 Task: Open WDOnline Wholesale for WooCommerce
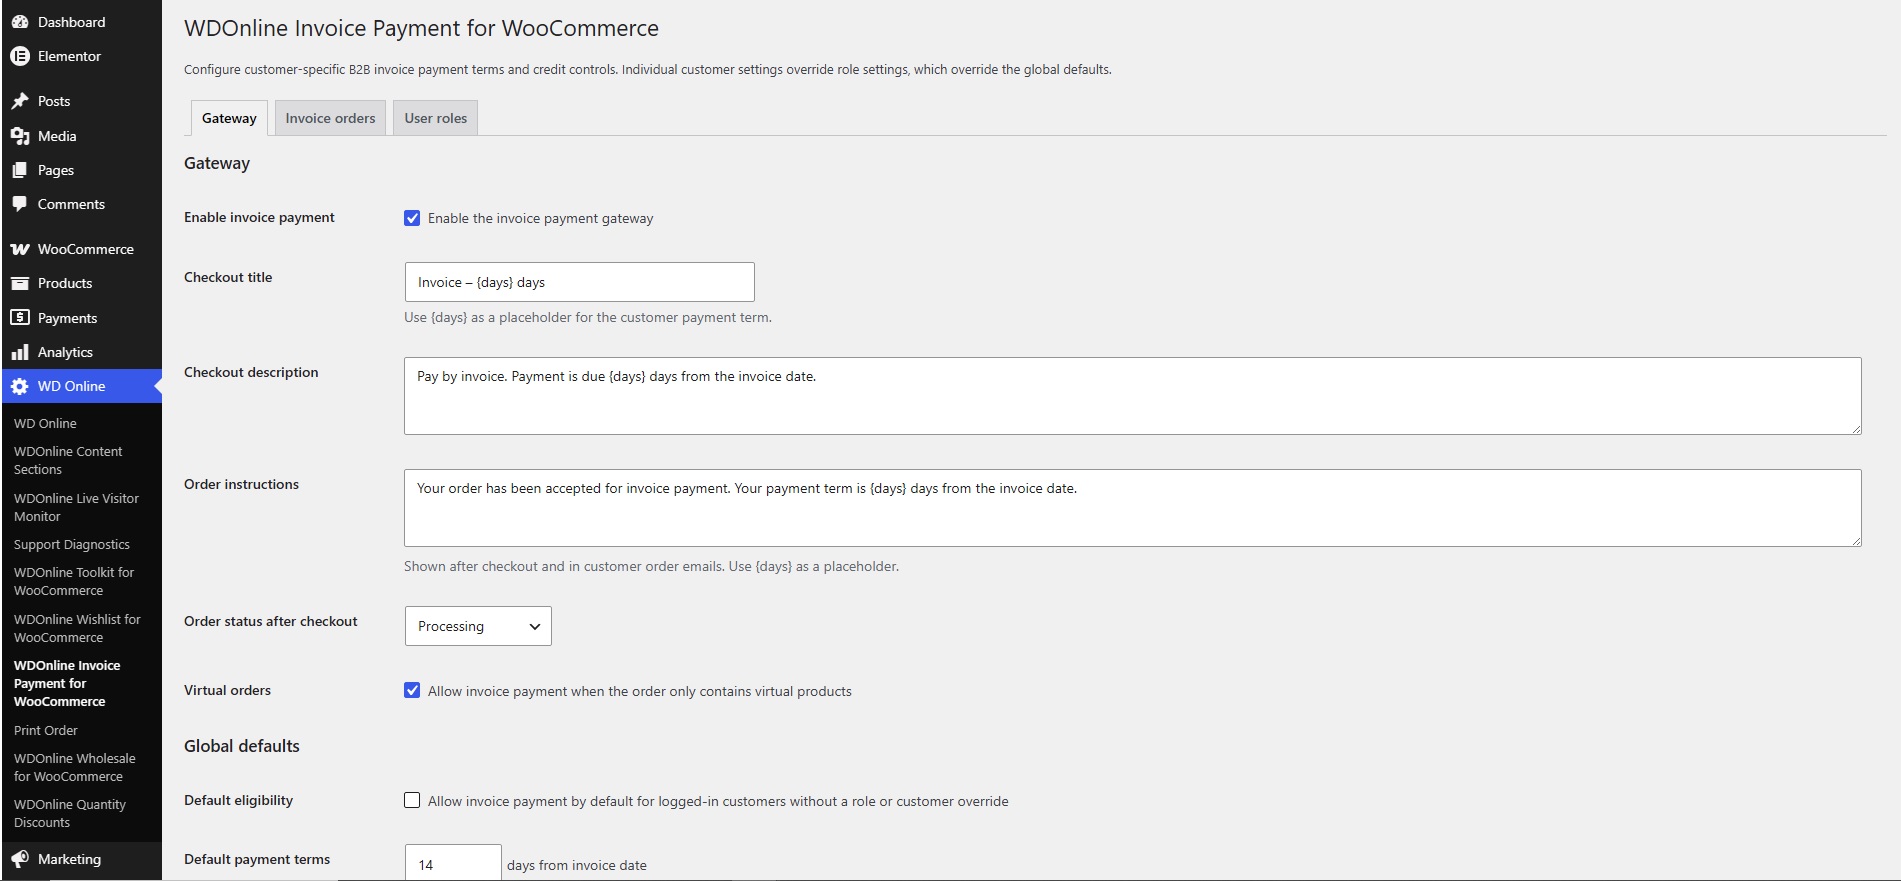click(75, 767)
